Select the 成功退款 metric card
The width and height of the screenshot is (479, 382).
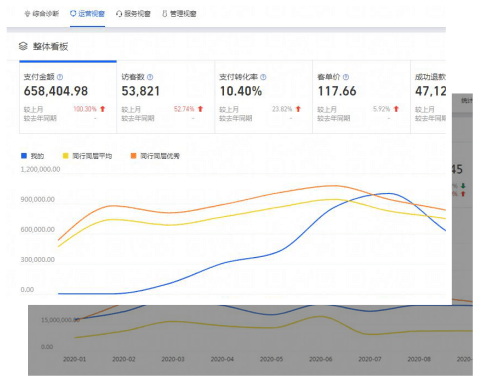click(x=429, y=97)
